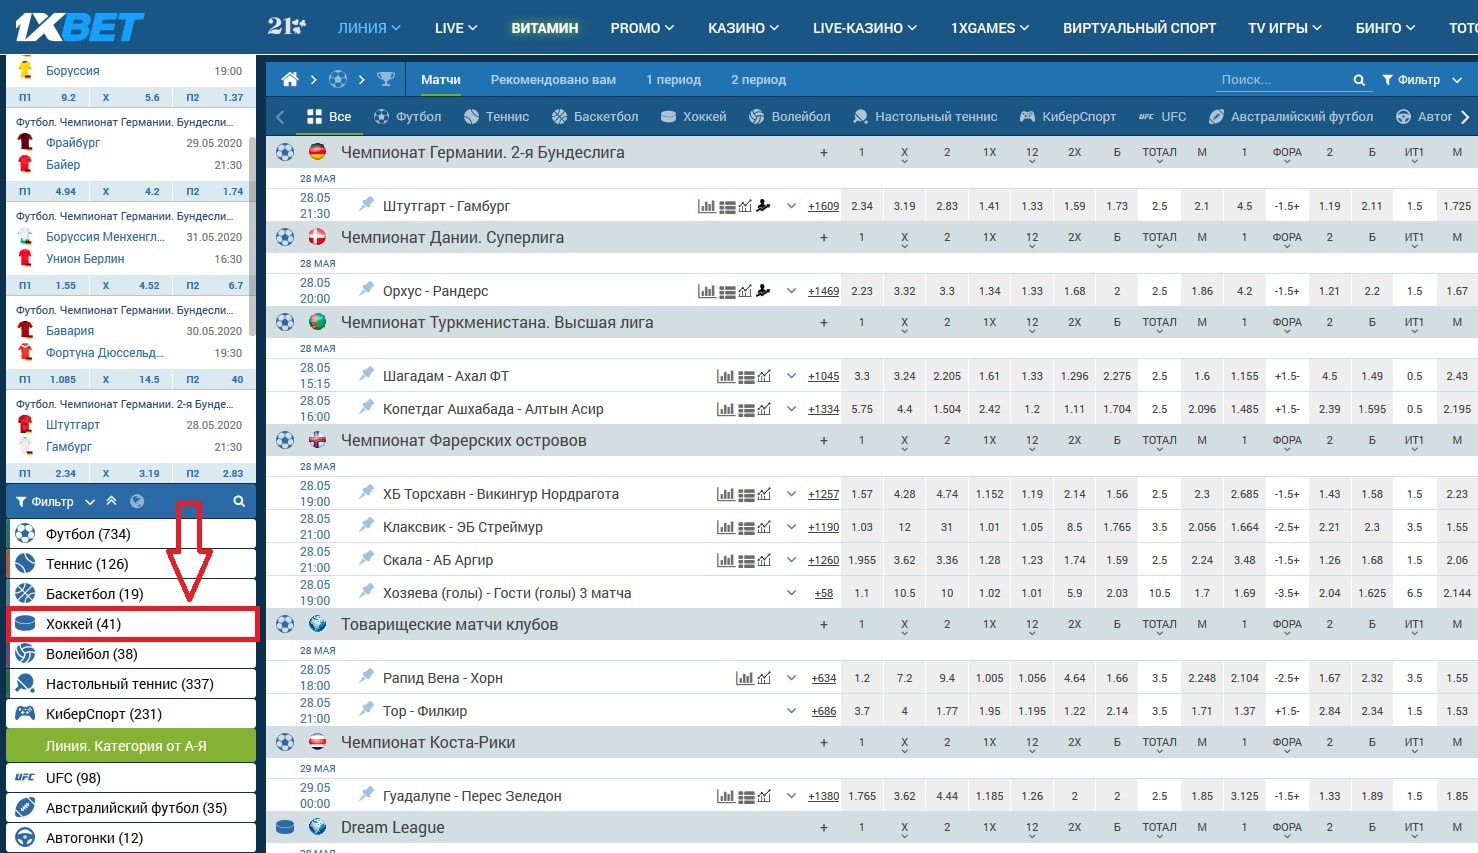Switch to the 1 период tab

click(673, 79)
